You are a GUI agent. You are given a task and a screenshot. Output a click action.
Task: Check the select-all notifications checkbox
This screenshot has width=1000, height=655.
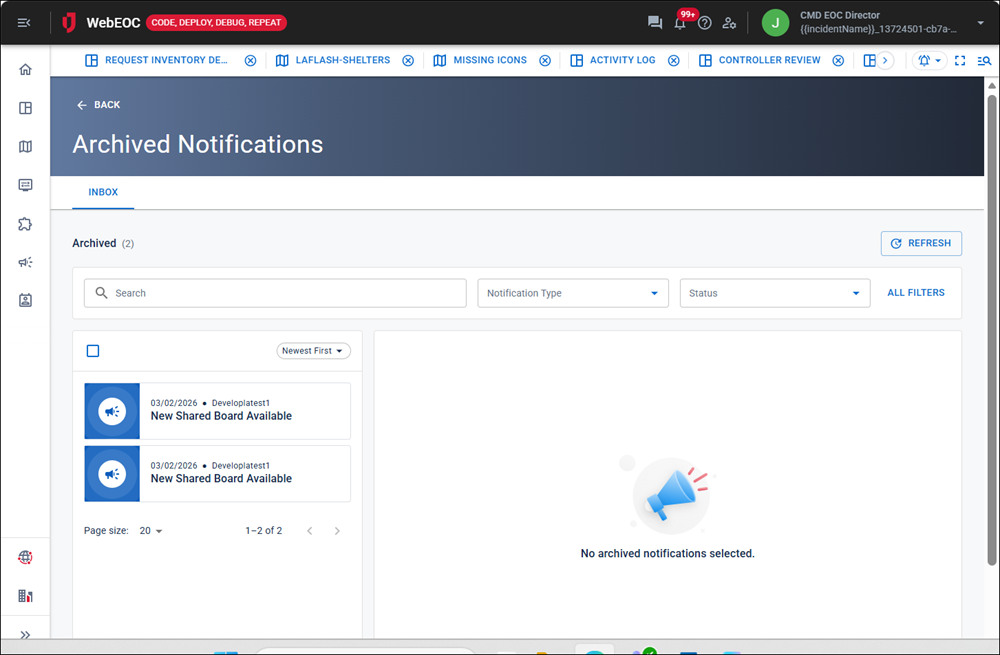point(93,351)
